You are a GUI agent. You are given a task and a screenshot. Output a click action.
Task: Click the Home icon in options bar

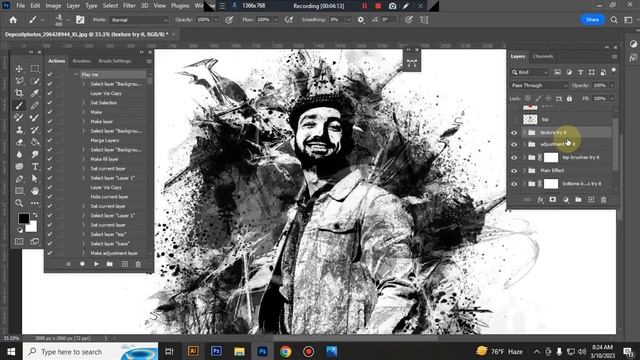tap(13, 20)
